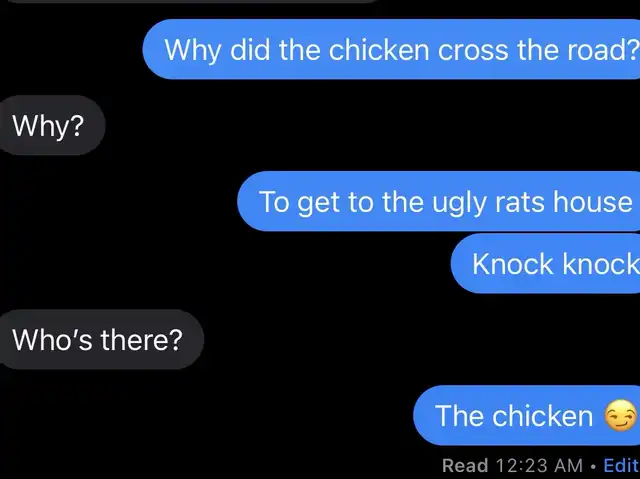
Task: Click the capitalized word "Knock"
Action: (x=513, y=264)
